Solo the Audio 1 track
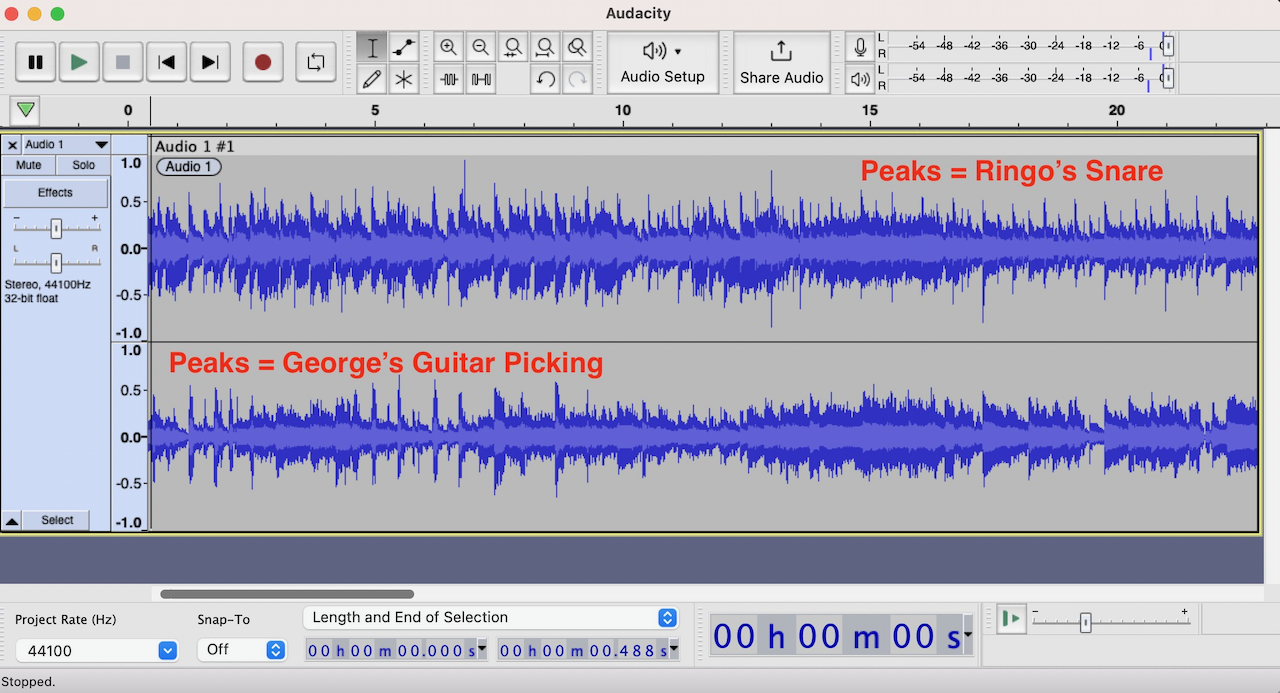Image resolution: width=1280 pixels, height=693 pixels. click(x=84, y=165)
